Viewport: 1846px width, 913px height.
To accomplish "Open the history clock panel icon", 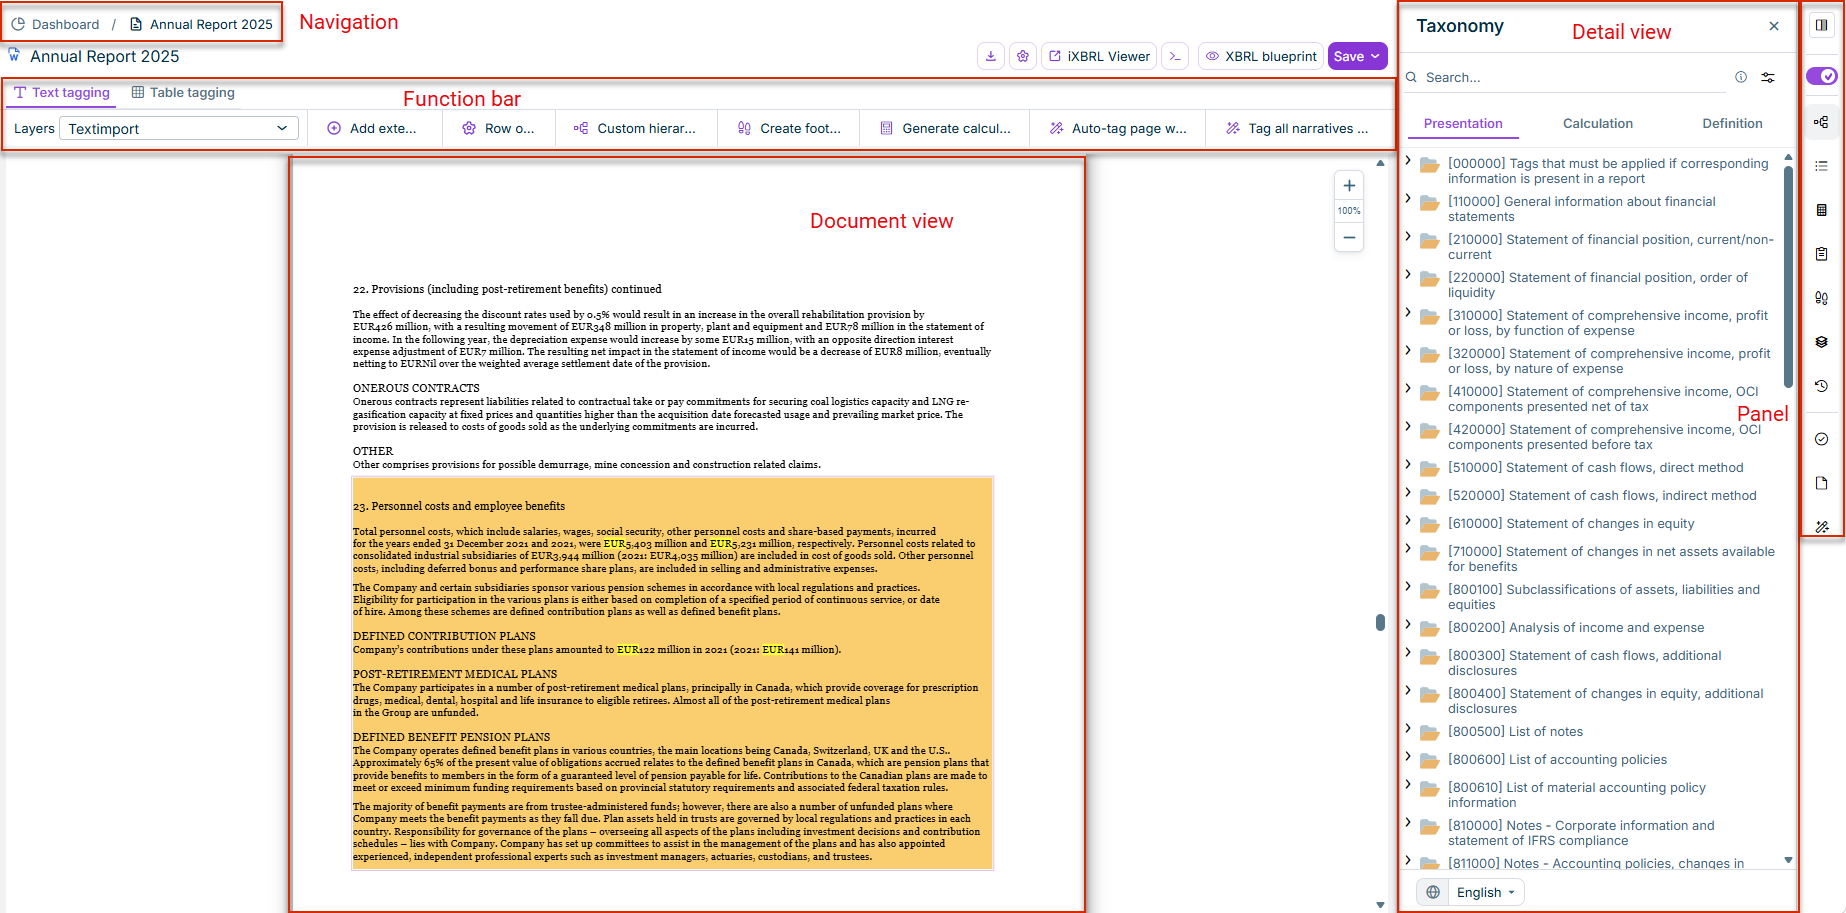I will 1822,386.
